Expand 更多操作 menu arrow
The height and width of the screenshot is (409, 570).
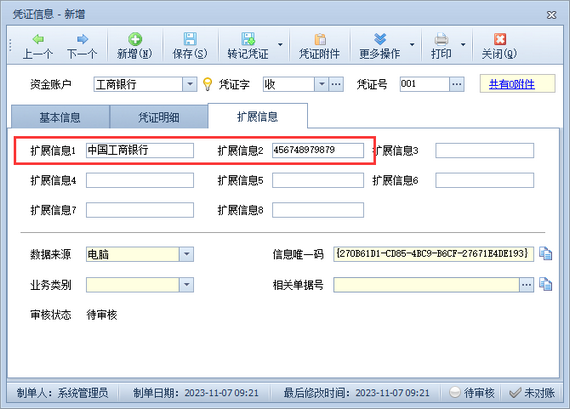click(x=412, y=45)
